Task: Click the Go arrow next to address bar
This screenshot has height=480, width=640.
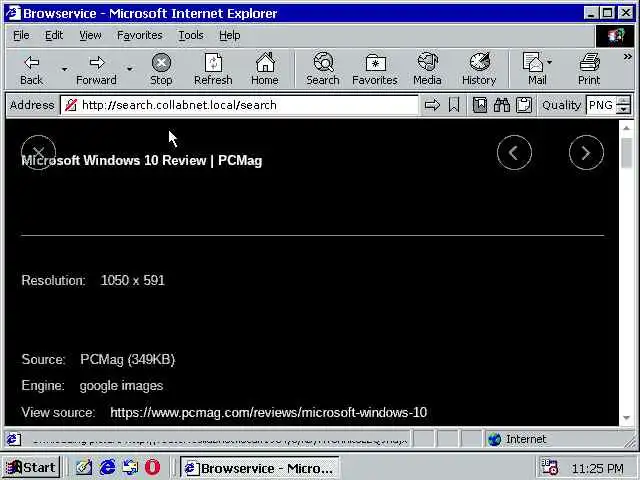Action: 432,105
